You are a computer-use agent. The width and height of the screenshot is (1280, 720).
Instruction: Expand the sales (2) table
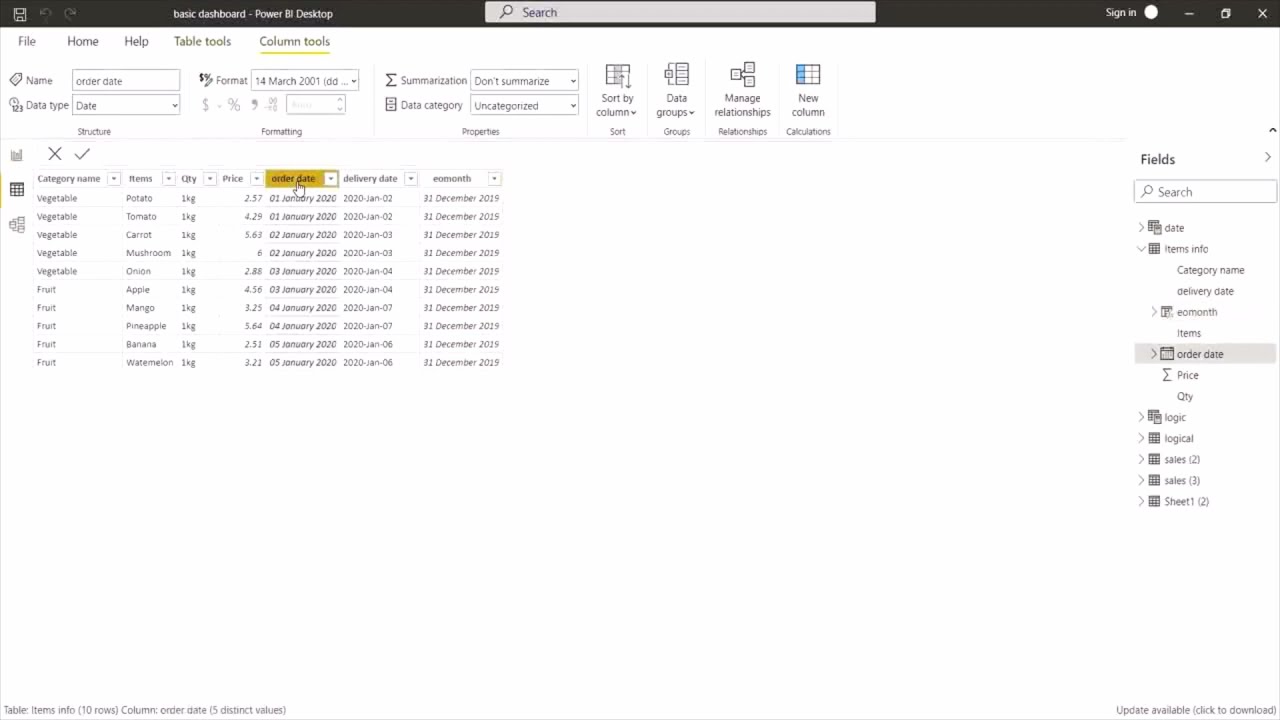(1141, 459)
